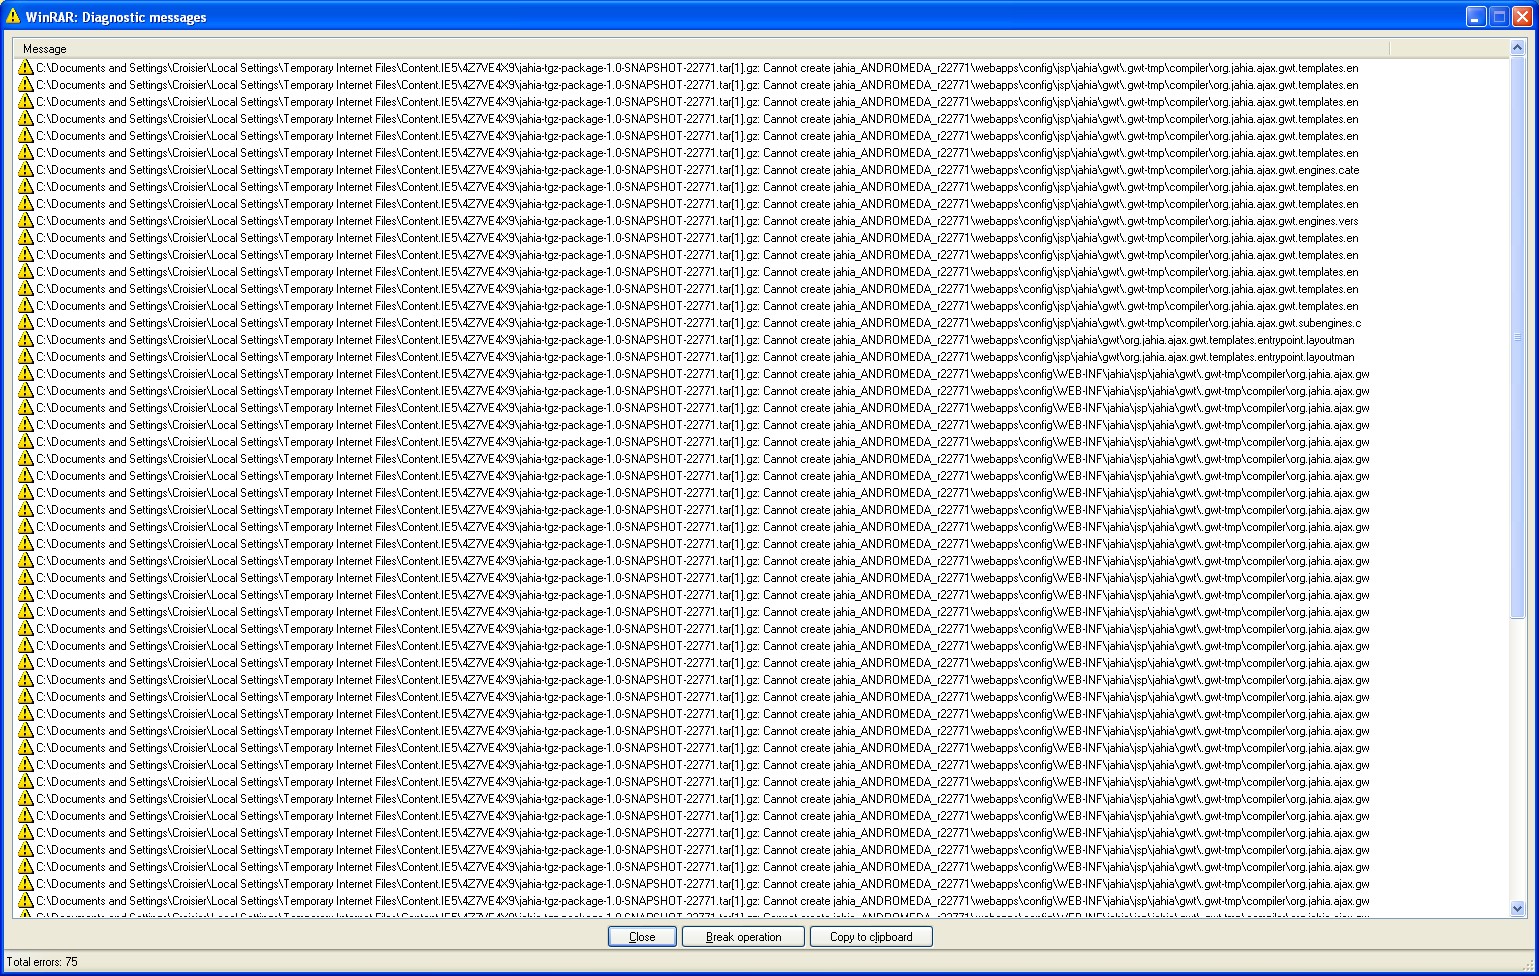Click warning icon of the engines.vers row
This screenshot has width=1539, height=976.
[26, 221]
